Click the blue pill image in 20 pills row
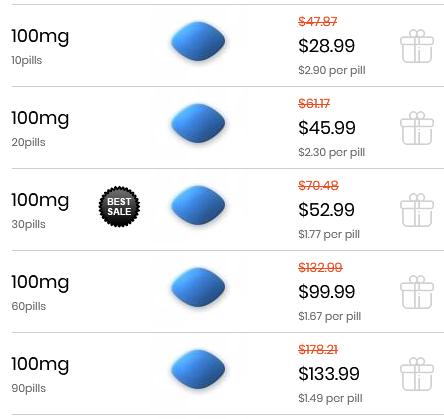Image resolution: width=444 pixels, height=419 pixels. (198, 123)
